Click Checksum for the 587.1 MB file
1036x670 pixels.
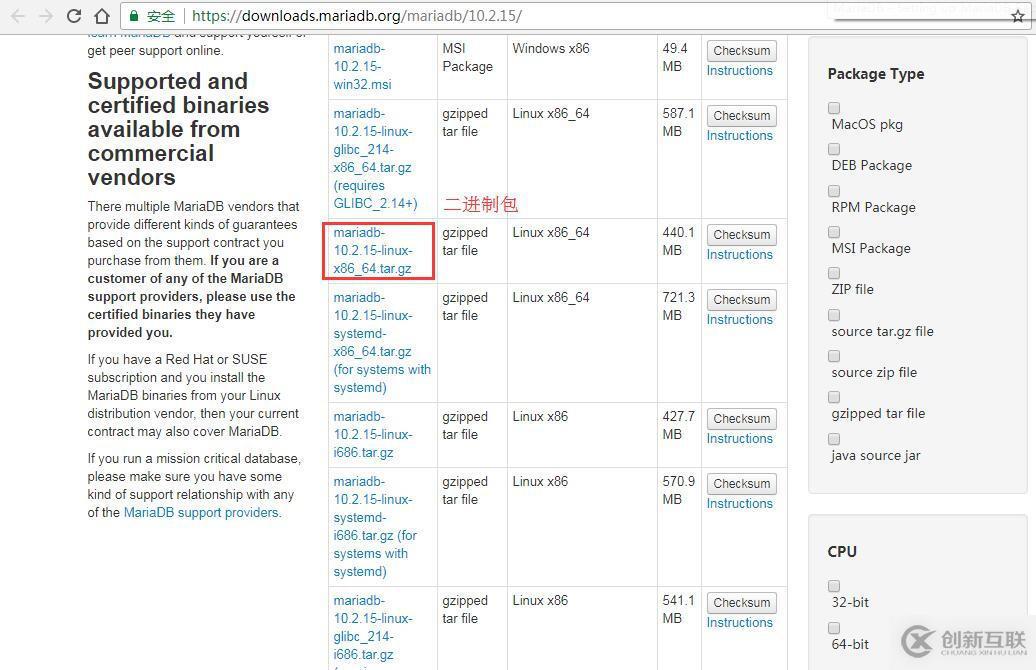[x=741, y=116]
